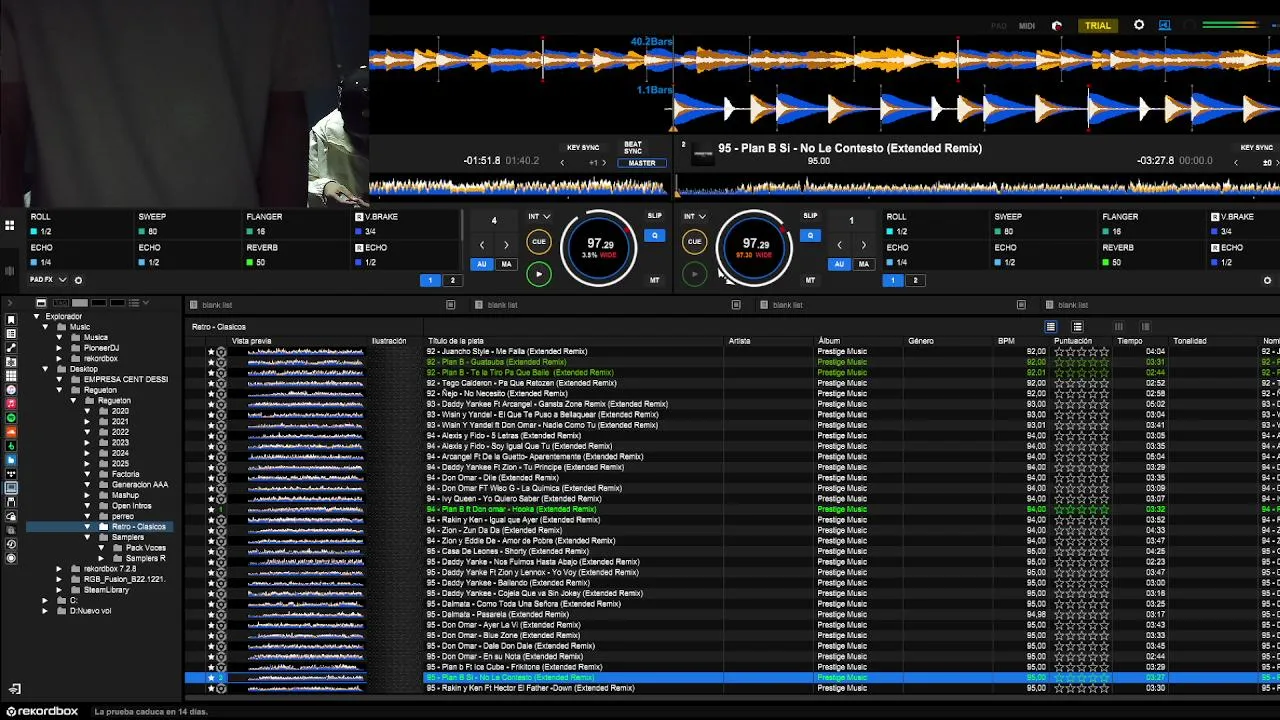This screenshot has width=1280, height=720.
Task: Expand the rekordbox 7.2.8 folder
Action: (59, 569)
